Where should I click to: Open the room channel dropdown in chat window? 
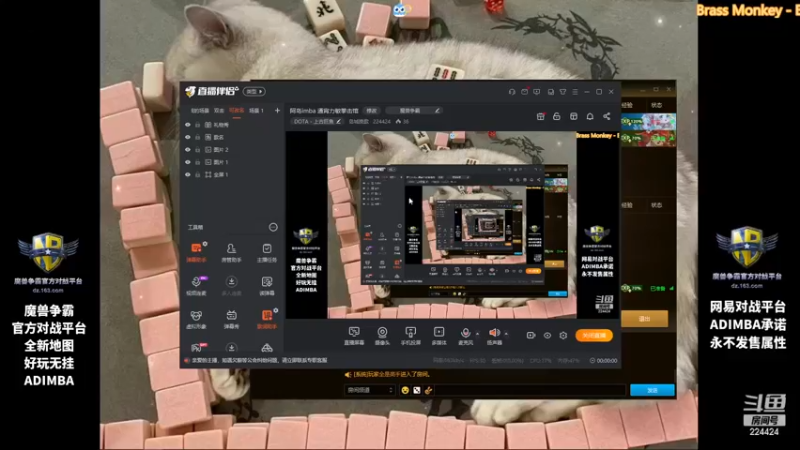click(370, 390)
